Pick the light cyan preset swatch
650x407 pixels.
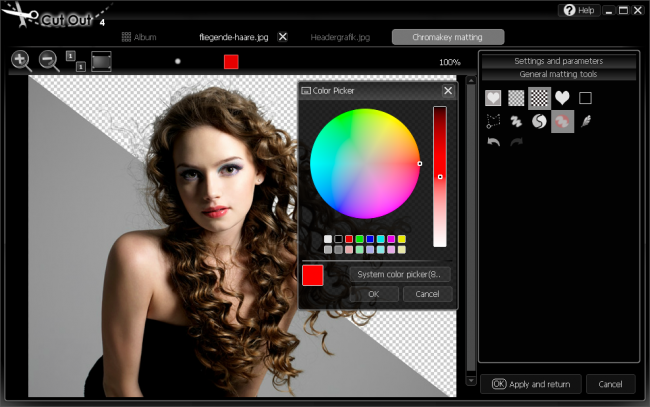(x=381, y=250)
